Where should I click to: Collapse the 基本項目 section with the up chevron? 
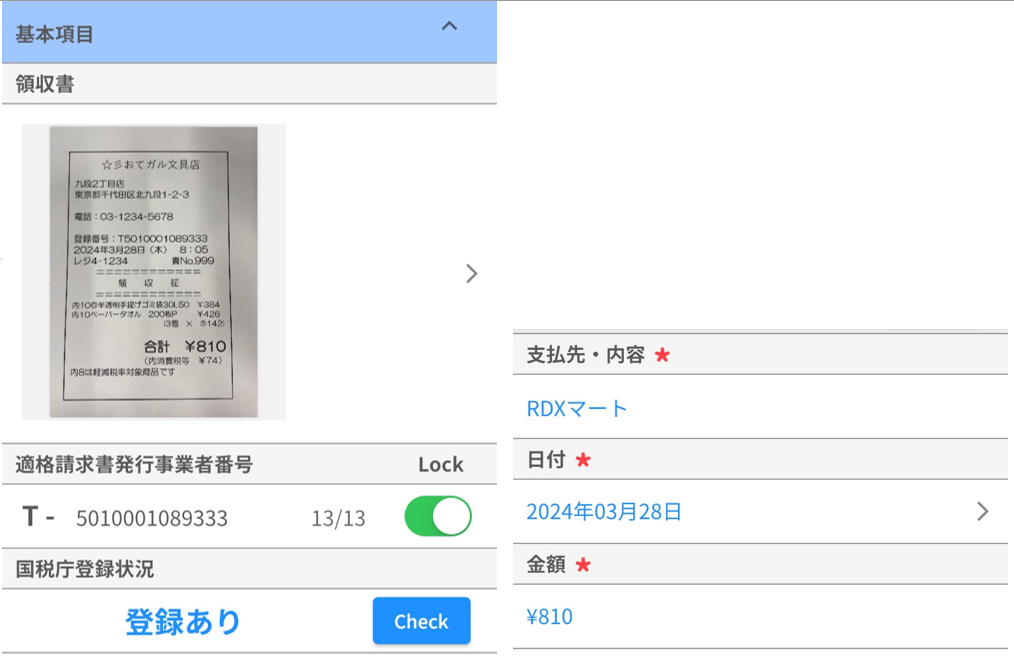tap(450, 27)
